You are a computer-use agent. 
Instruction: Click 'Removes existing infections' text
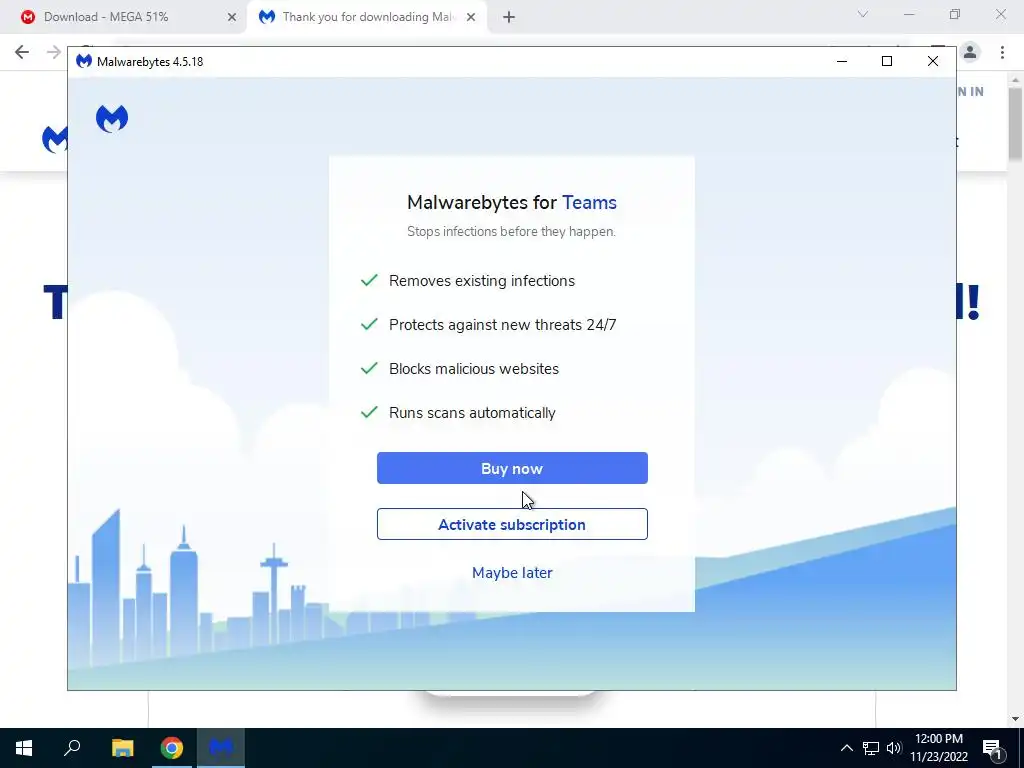coord(482,281)
